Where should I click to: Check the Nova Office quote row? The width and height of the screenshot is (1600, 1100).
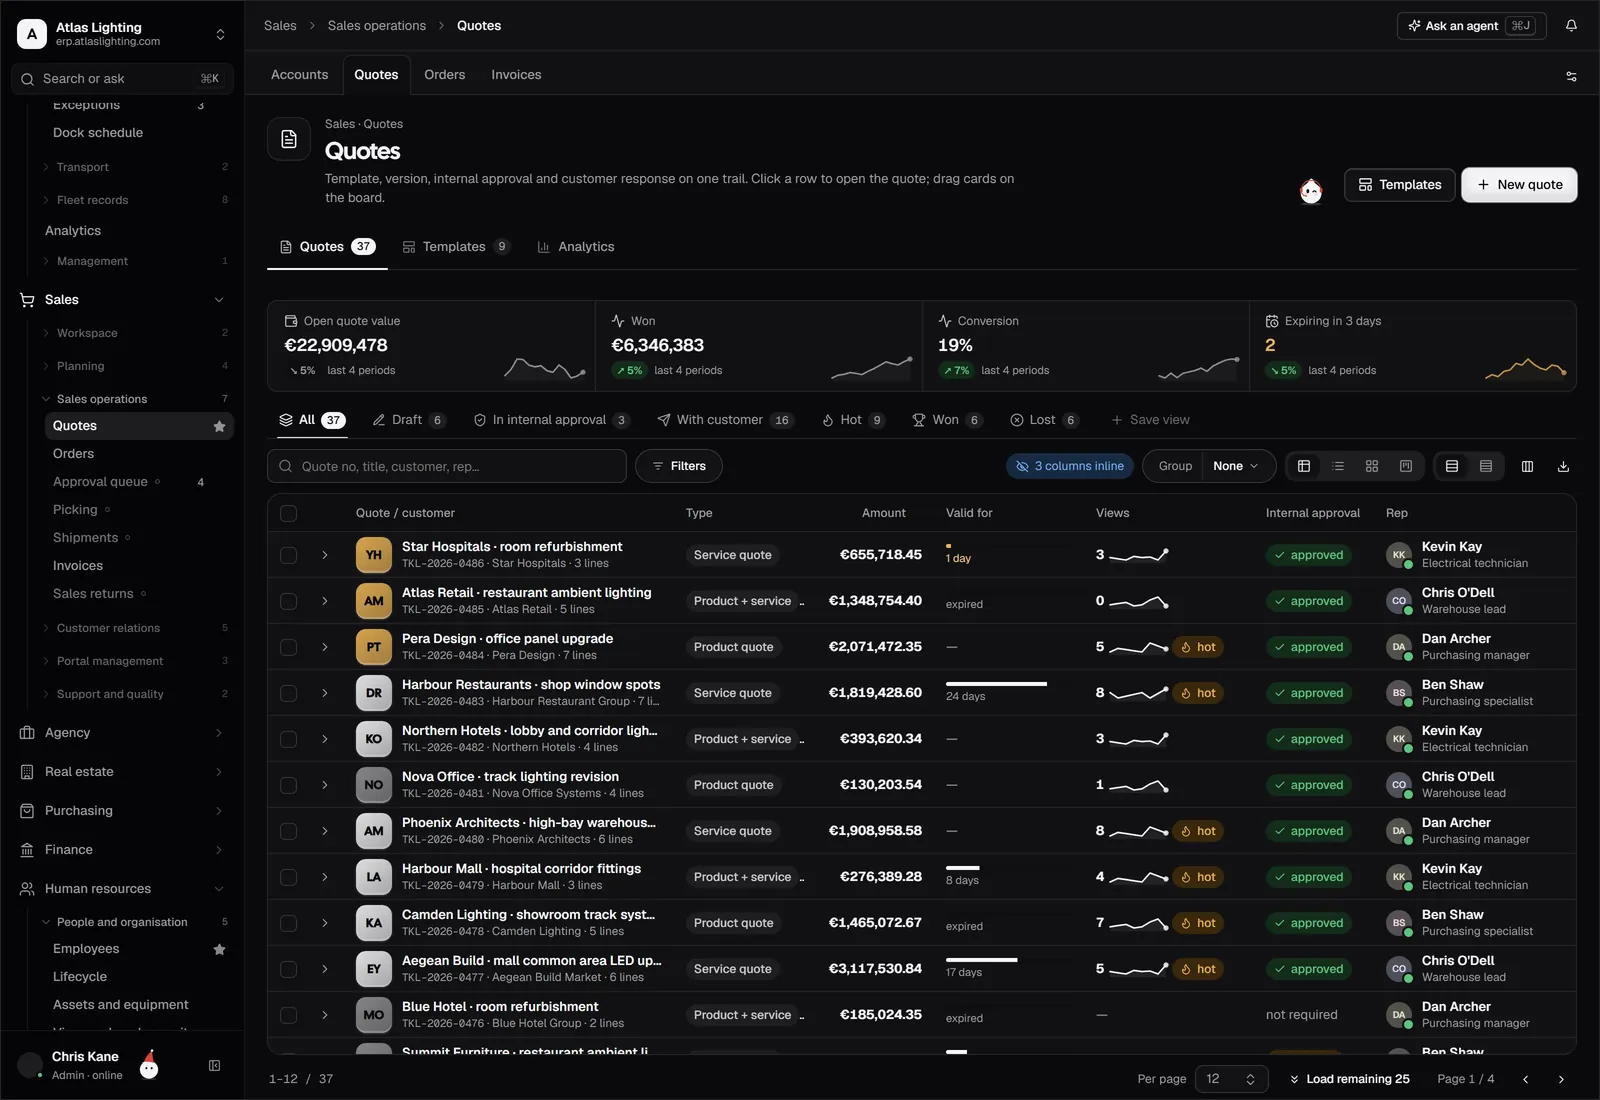[288, 785]
